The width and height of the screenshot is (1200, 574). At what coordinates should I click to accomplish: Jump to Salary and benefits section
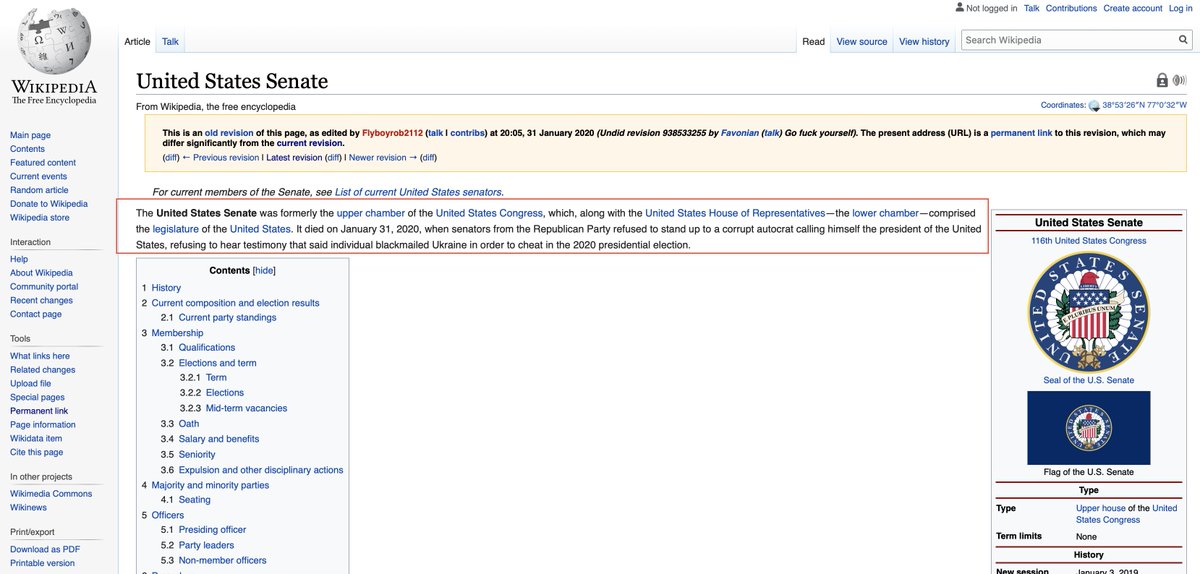(219, 439)
